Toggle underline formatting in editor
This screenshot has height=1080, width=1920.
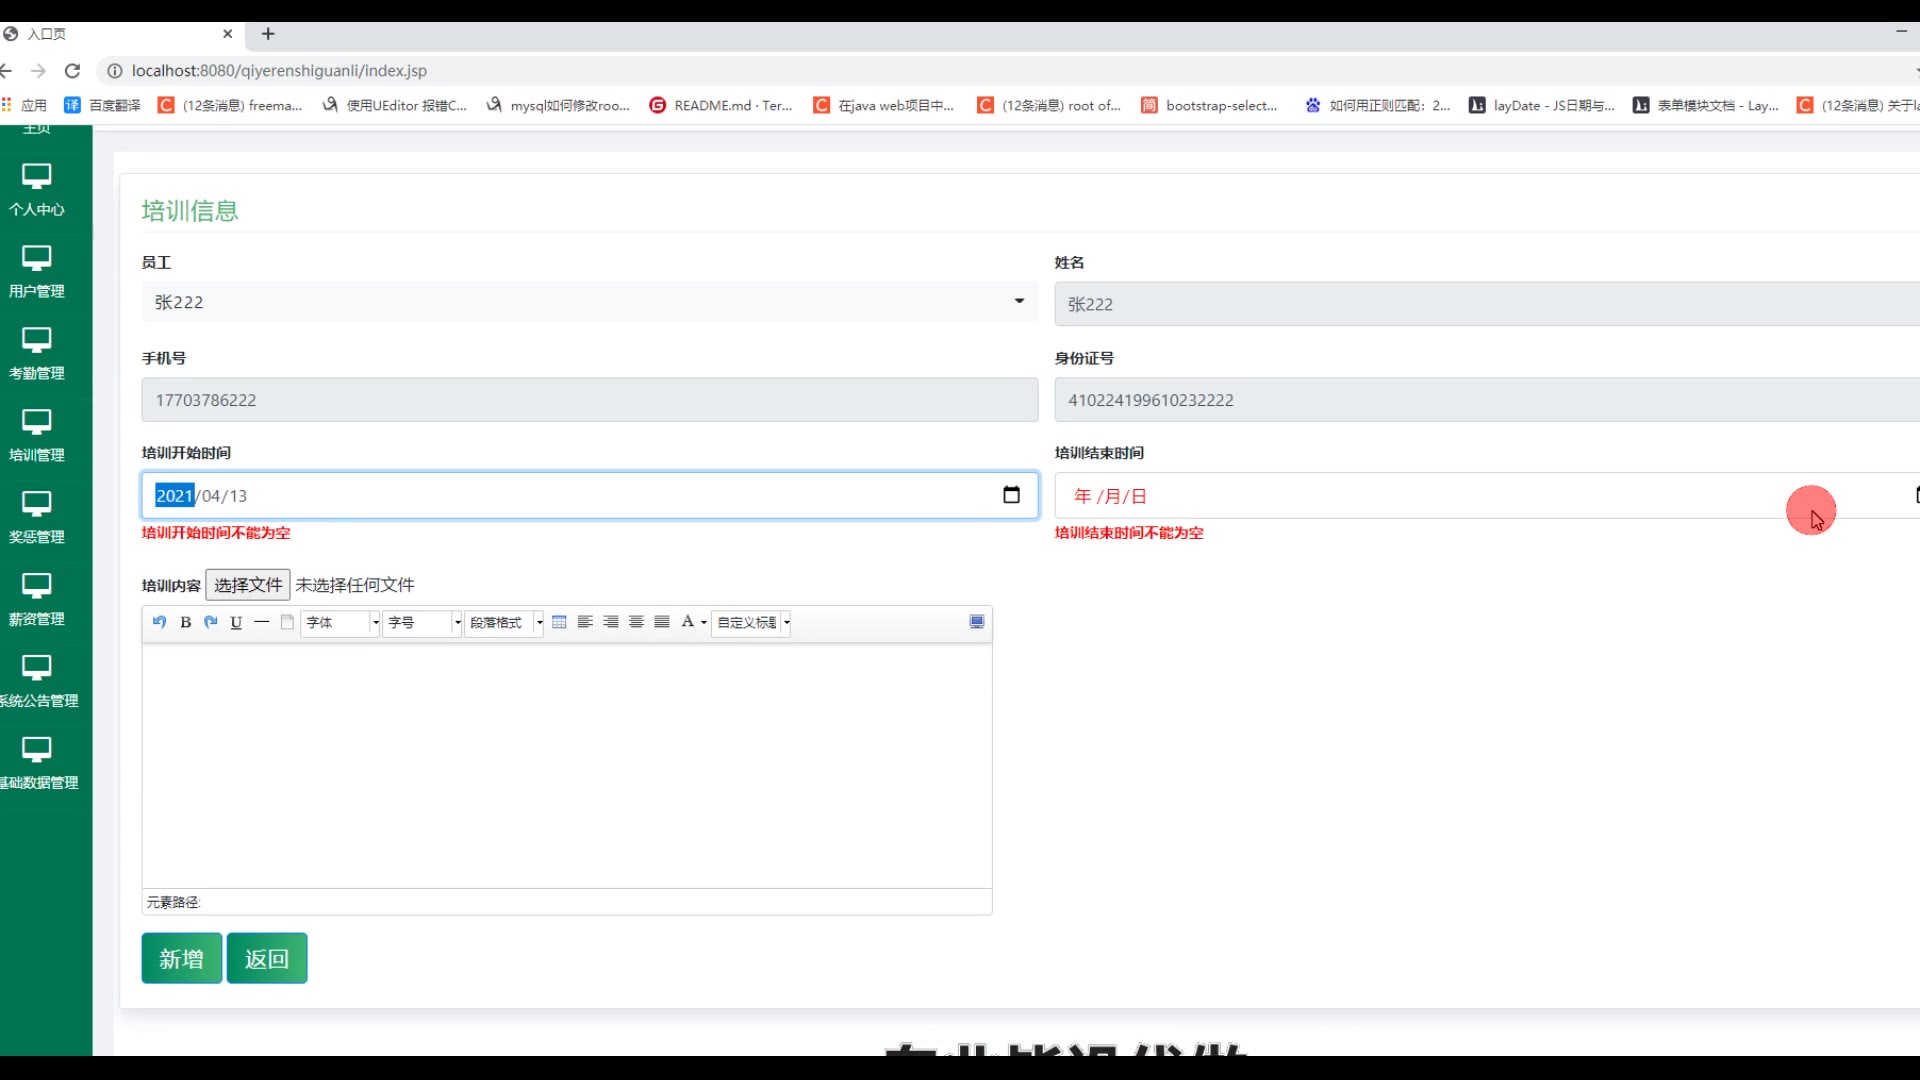[236, 622]
